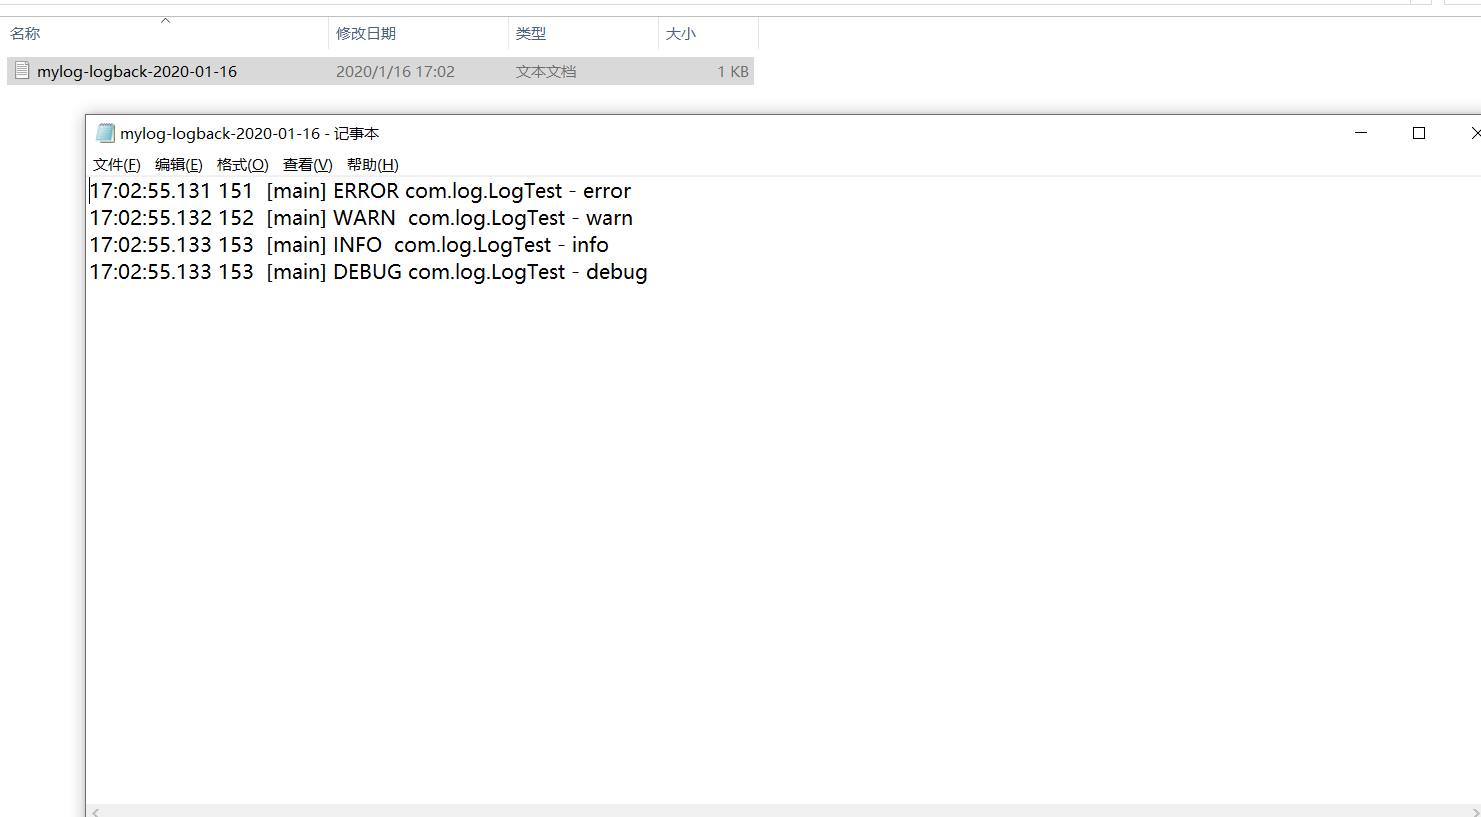
Task: Click the Notepad horizontal scrollbar track
Action: (x=785, y=811)
